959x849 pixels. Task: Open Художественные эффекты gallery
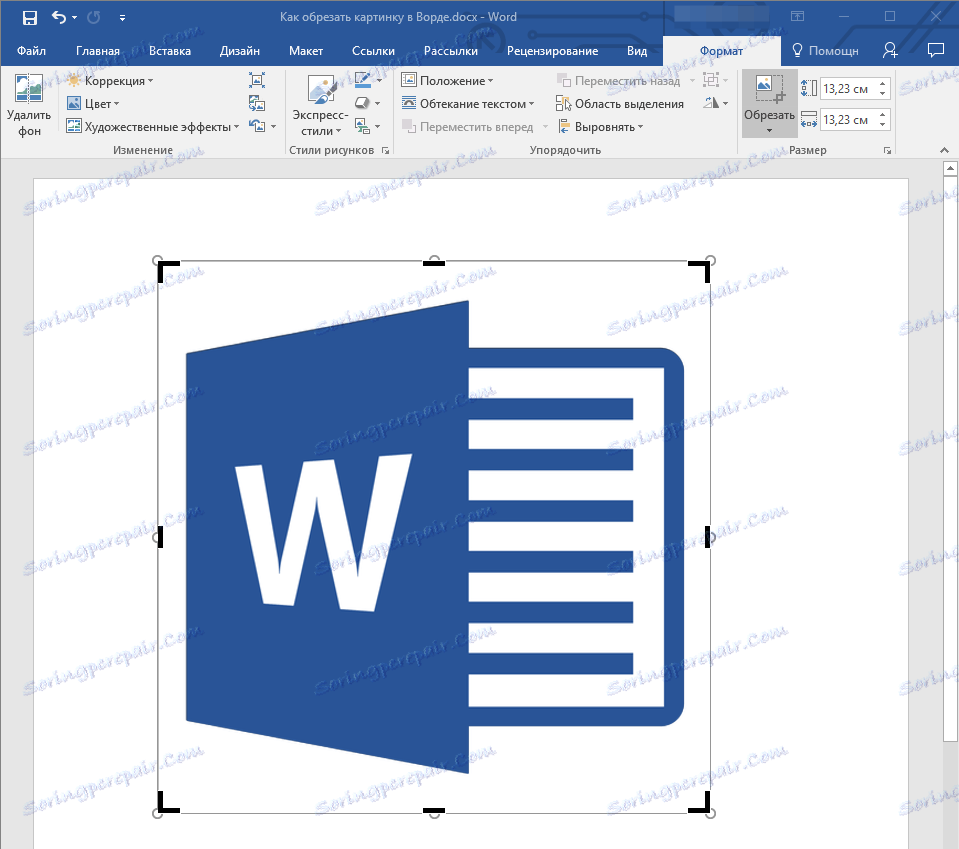click(x=153, y=127)
